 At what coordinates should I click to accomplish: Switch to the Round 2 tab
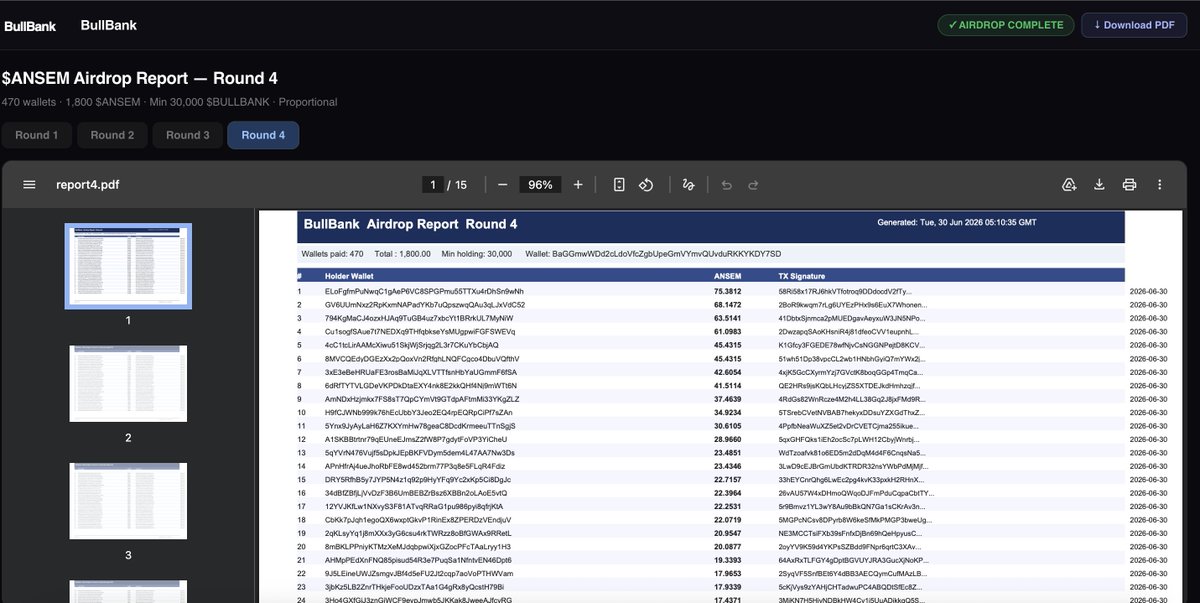pyautogui.click(x=112, y=135)
